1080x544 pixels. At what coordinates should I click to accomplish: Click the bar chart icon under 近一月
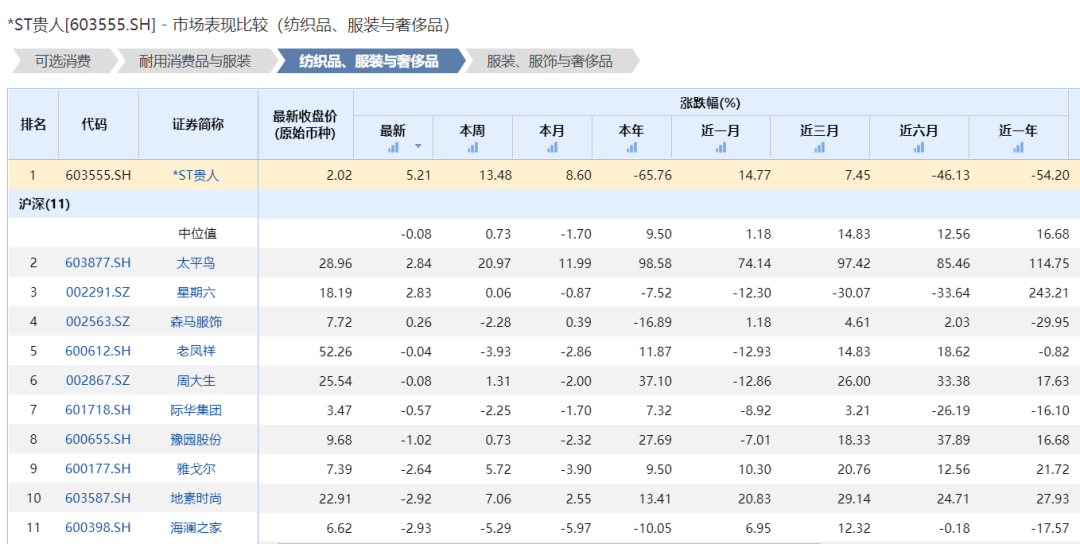720,147
